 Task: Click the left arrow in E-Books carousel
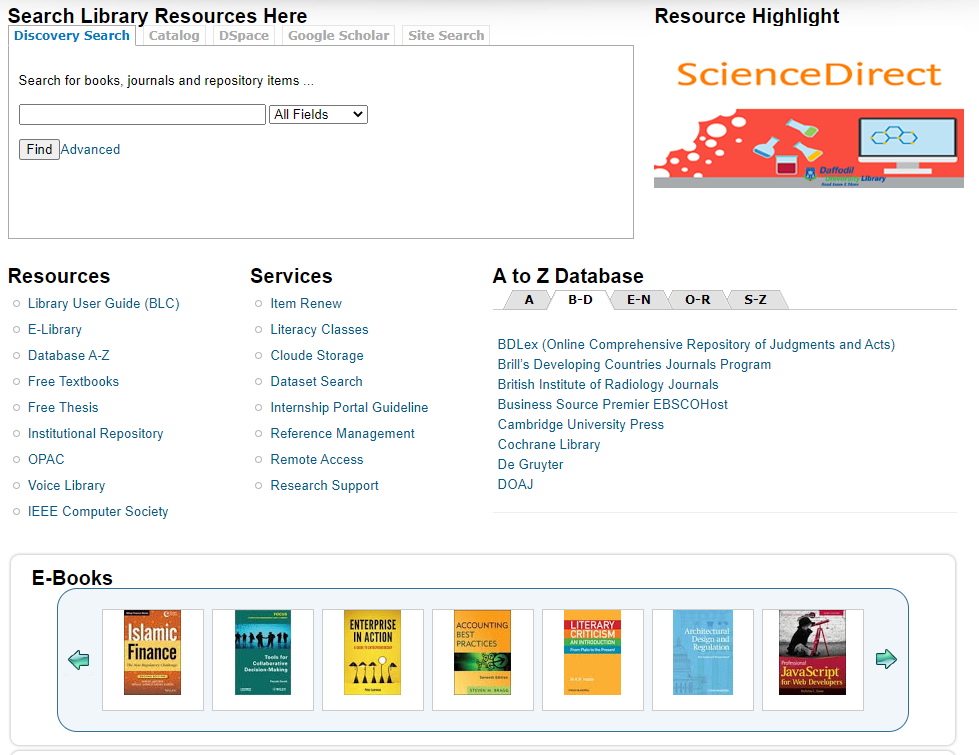click(x=79, y=659)
